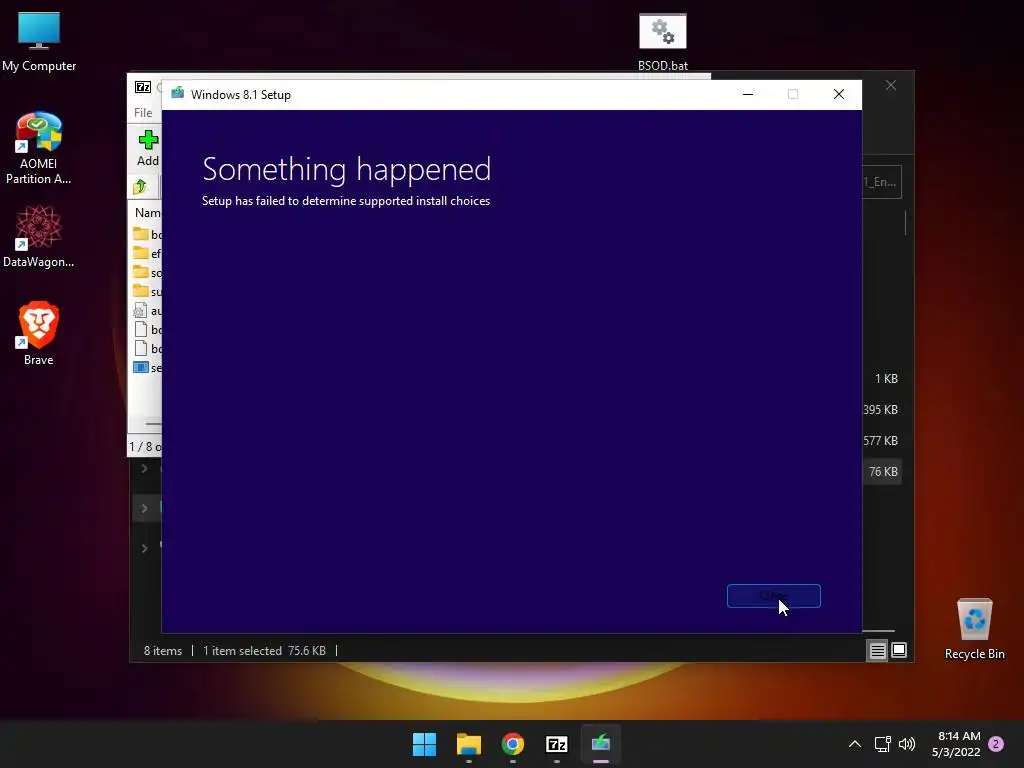Click the Name column header in 7-Zip
This screenshot has height=768, width=1024.
coord(148,212)
